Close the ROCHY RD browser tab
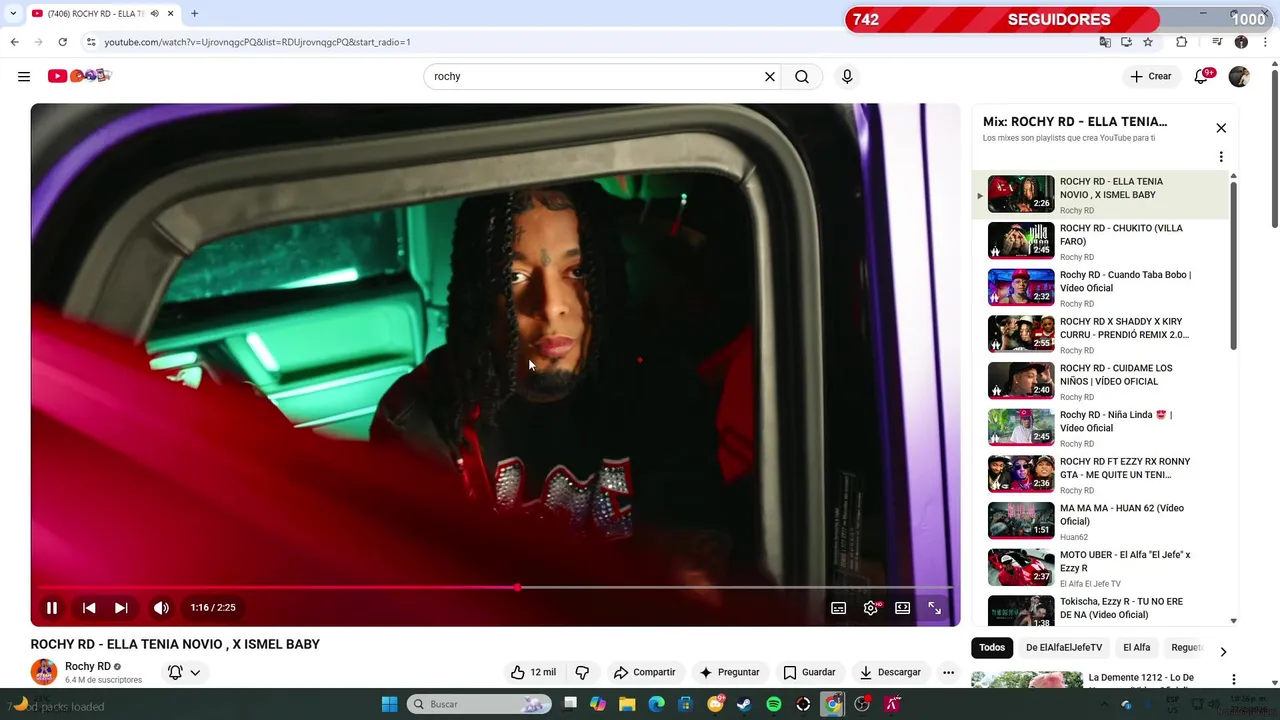The image size is (1280, 720). coord(170,13)
